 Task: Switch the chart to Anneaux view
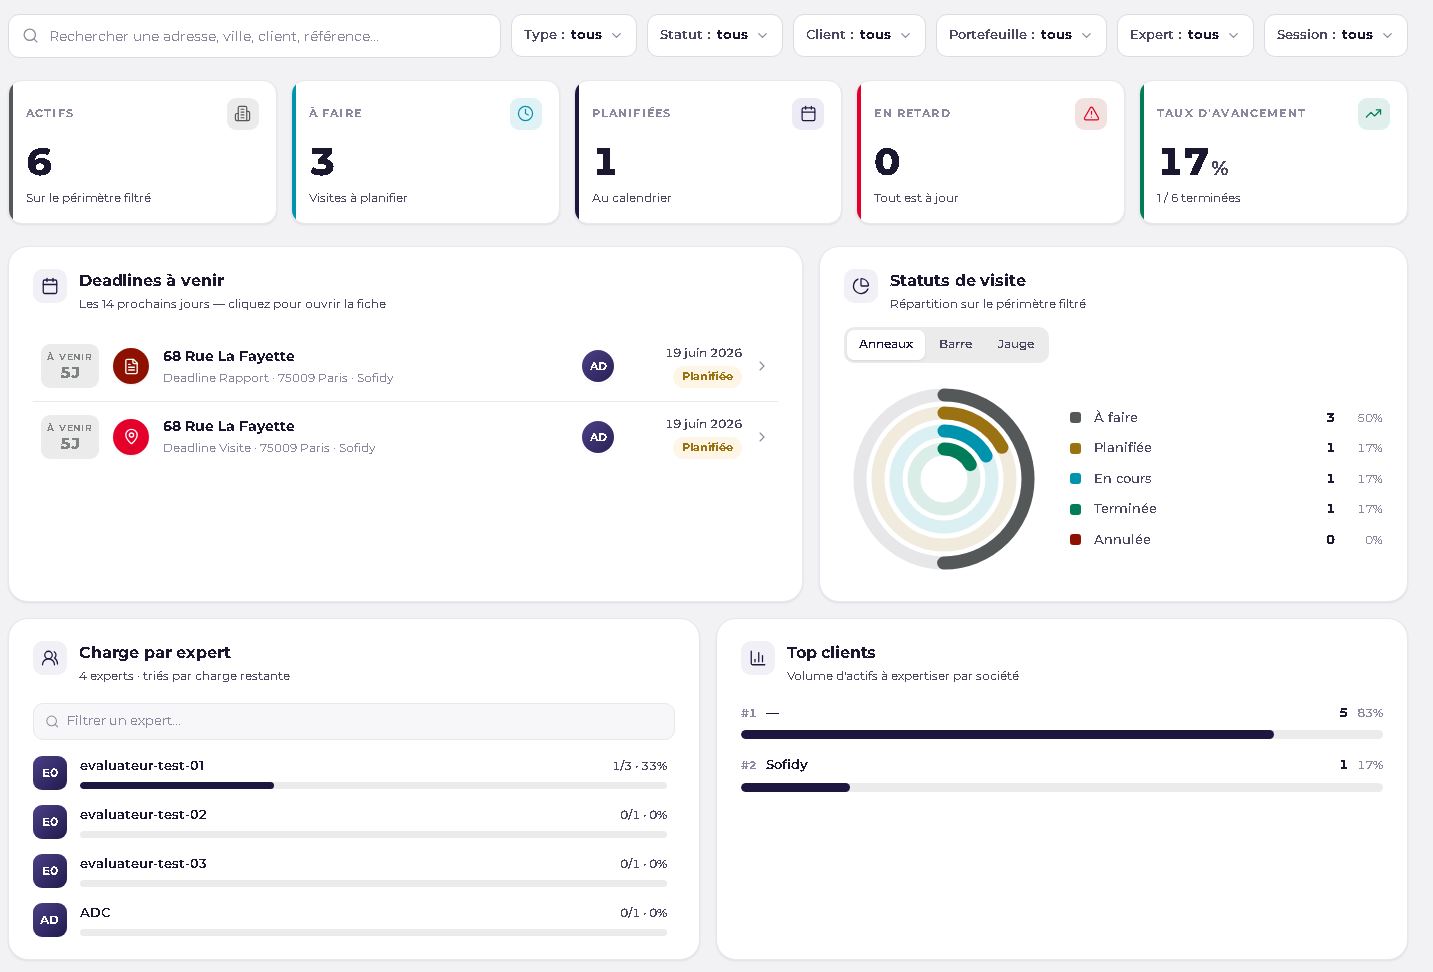coord(886,344)
